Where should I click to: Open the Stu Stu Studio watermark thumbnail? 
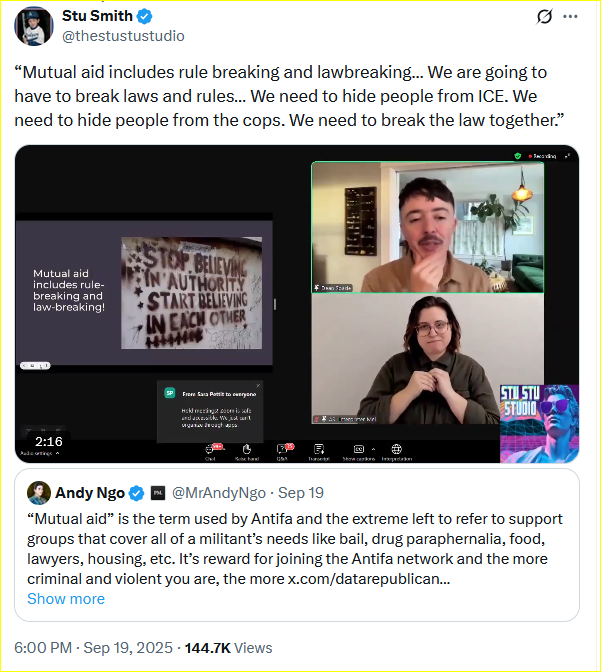[539, 423]
